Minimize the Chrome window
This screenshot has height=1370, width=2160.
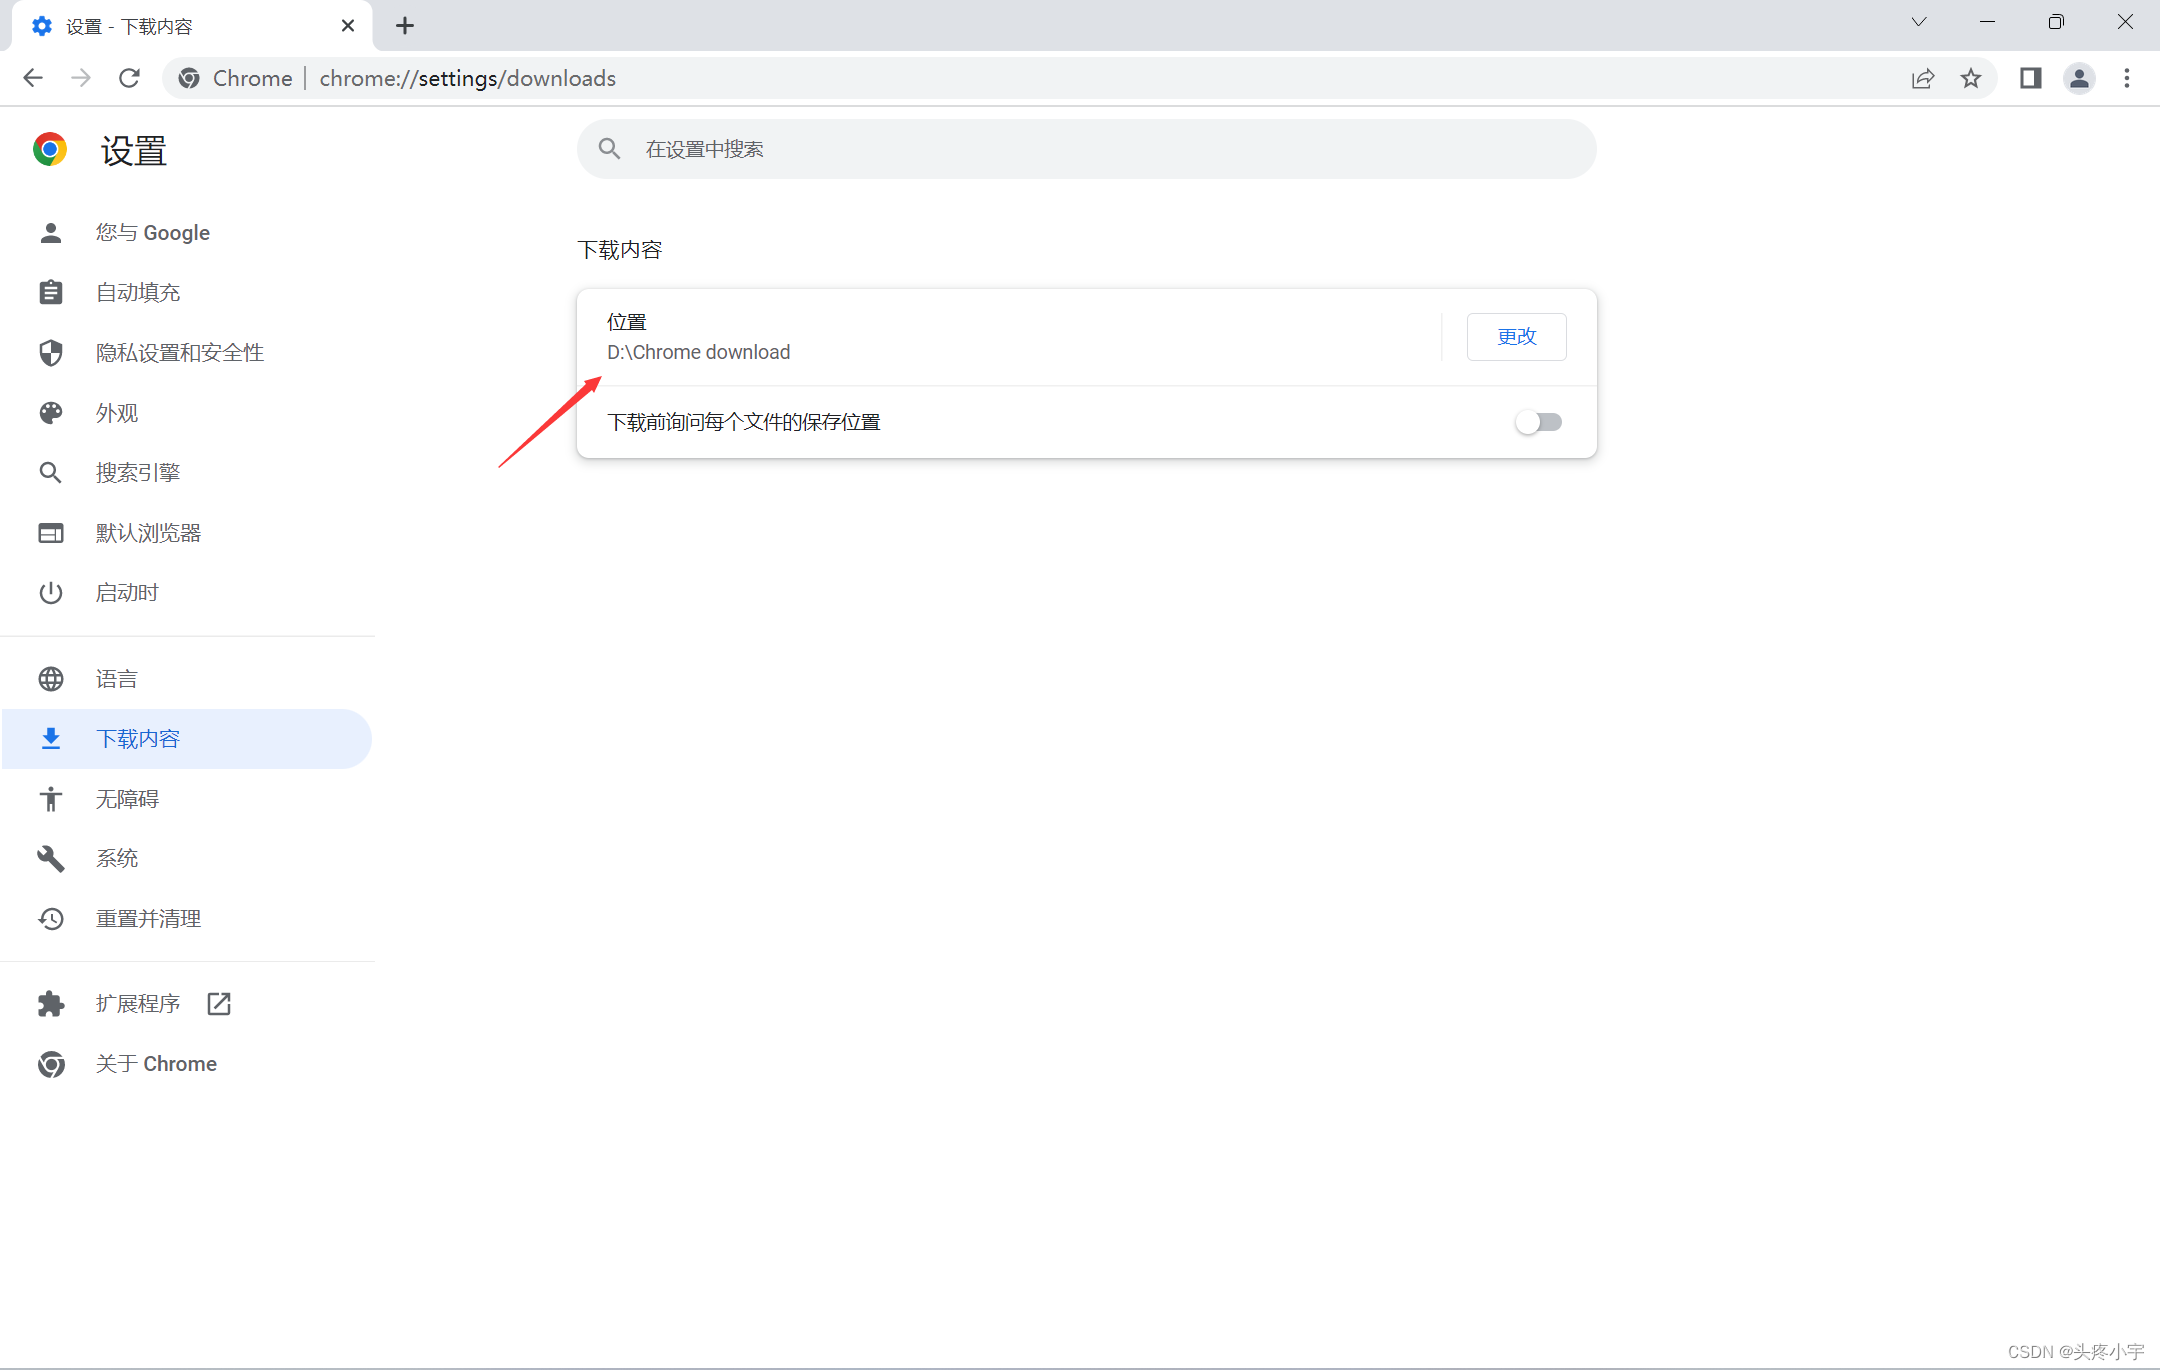click(x=1987, y=22)
